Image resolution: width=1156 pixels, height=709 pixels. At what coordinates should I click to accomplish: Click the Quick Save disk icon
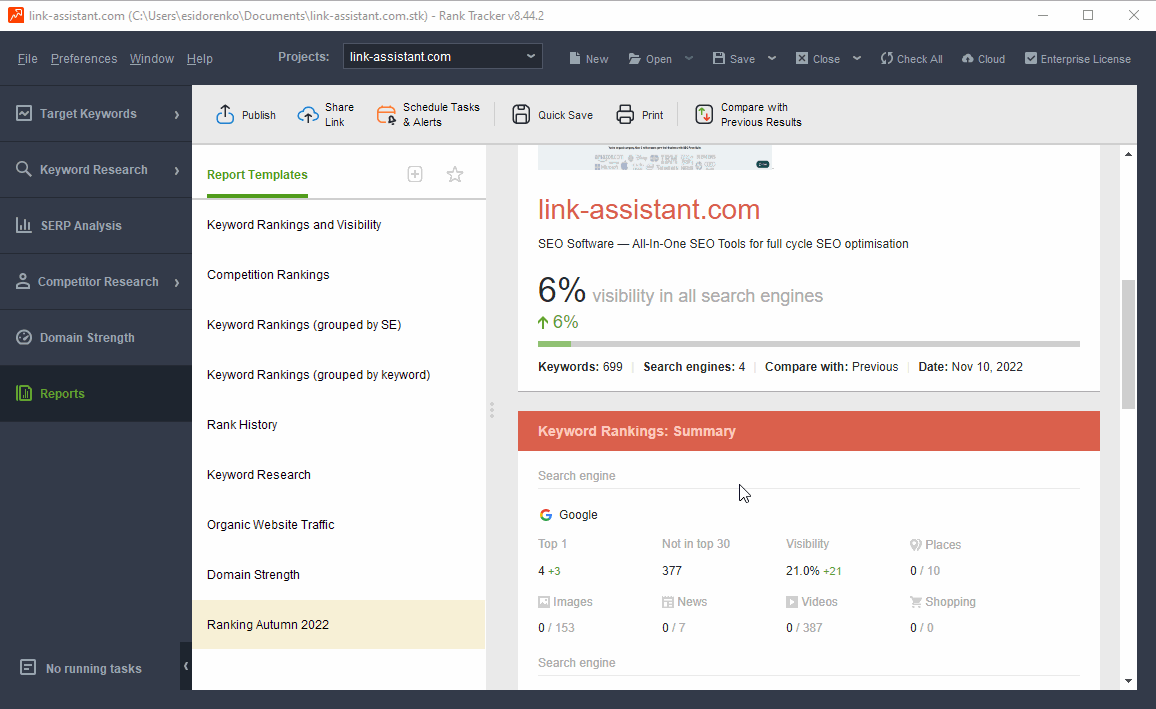coord(521,114)
